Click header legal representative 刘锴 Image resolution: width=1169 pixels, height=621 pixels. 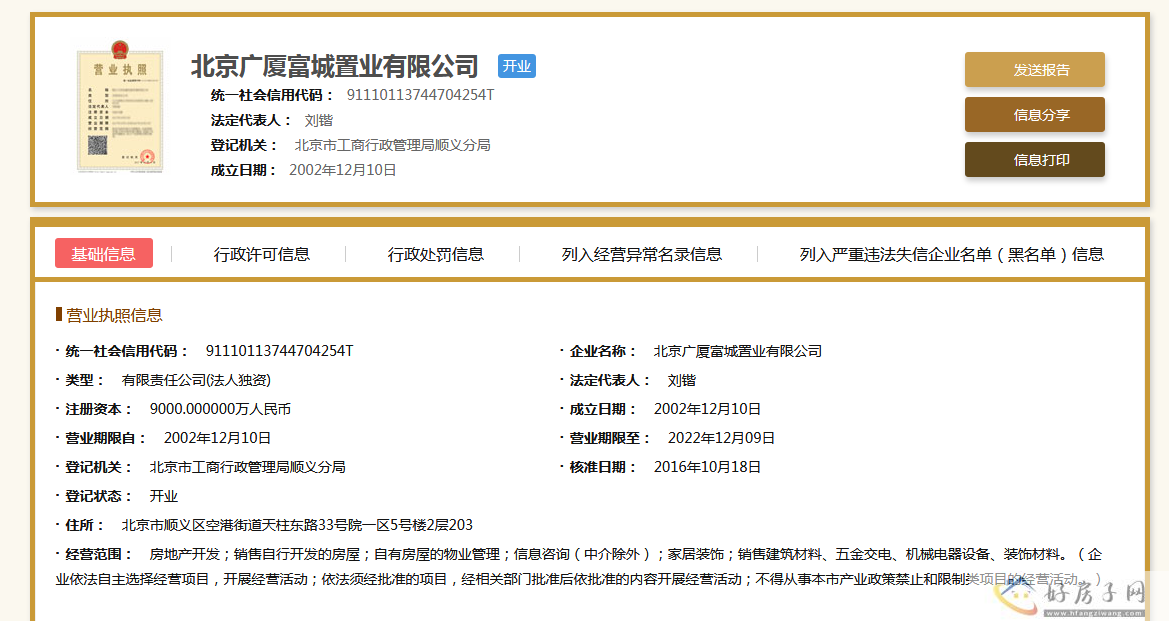[x=318, y=120]
